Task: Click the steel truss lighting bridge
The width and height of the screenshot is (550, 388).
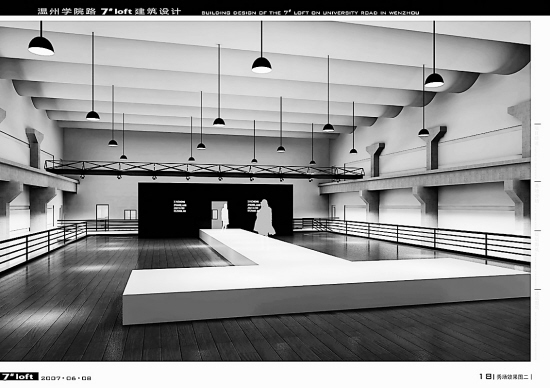Action: coord(204,169)
